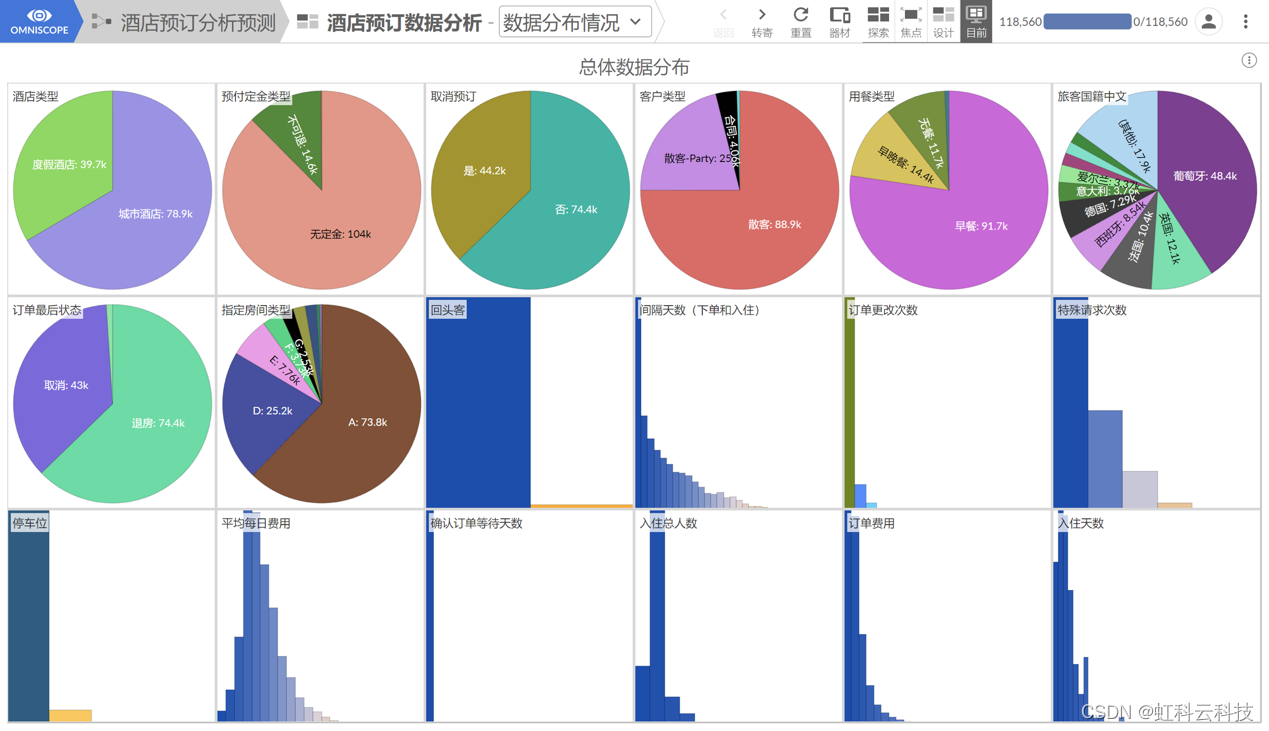Image resolution: width=1269 pixels, height=731 pixels.
Task: Click the yellow 停车位 bar
Action: pyautogui.click(x=70, y=715)
